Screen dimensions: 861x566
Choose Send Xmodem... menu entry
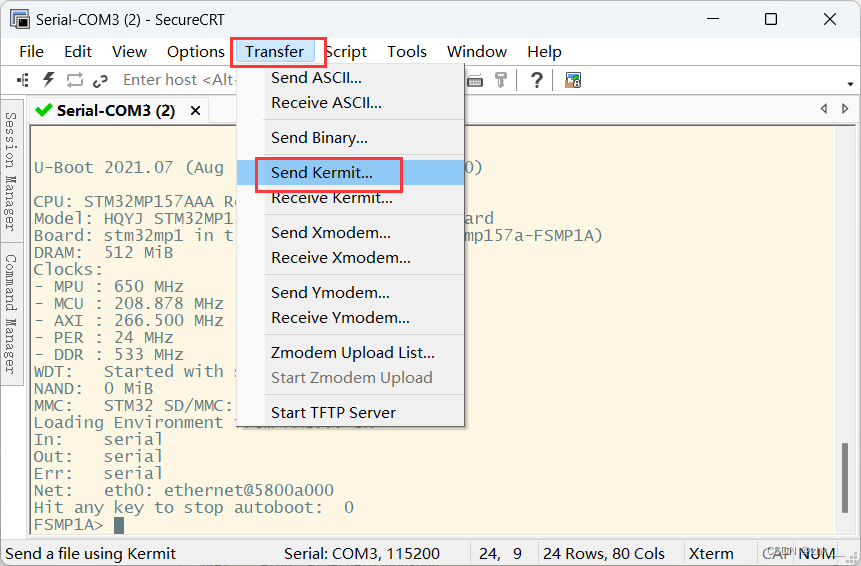350,233
